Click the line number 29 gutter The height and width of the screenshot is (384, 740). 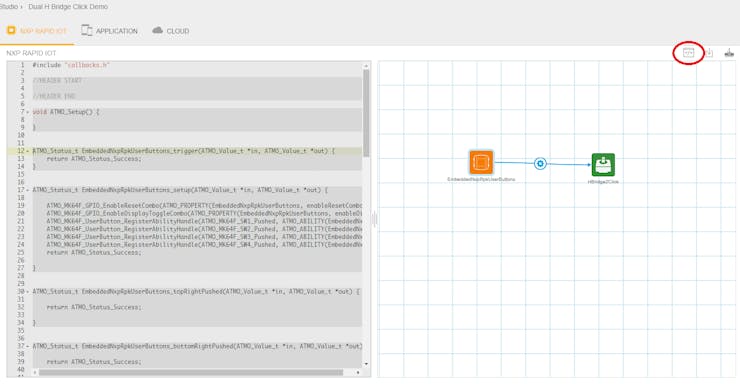tap(20, 284)
